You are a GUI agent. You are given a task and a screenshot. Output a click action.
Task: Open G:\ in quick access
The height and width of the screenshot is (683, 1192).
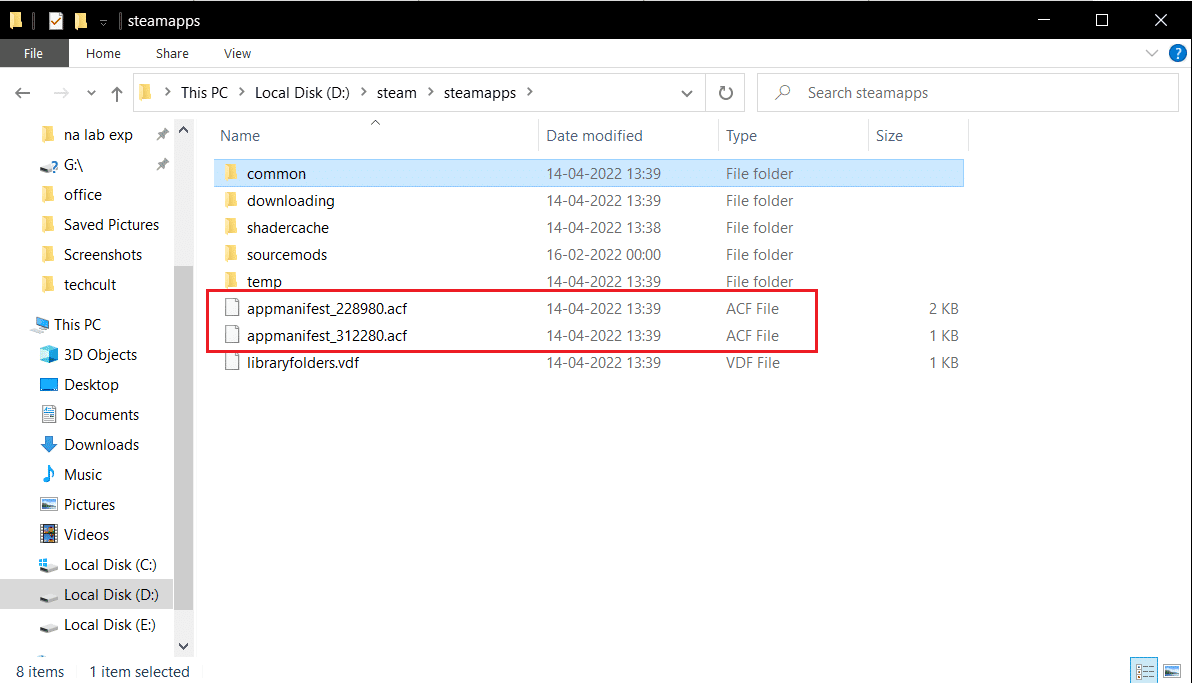click(x=73, y=165)
